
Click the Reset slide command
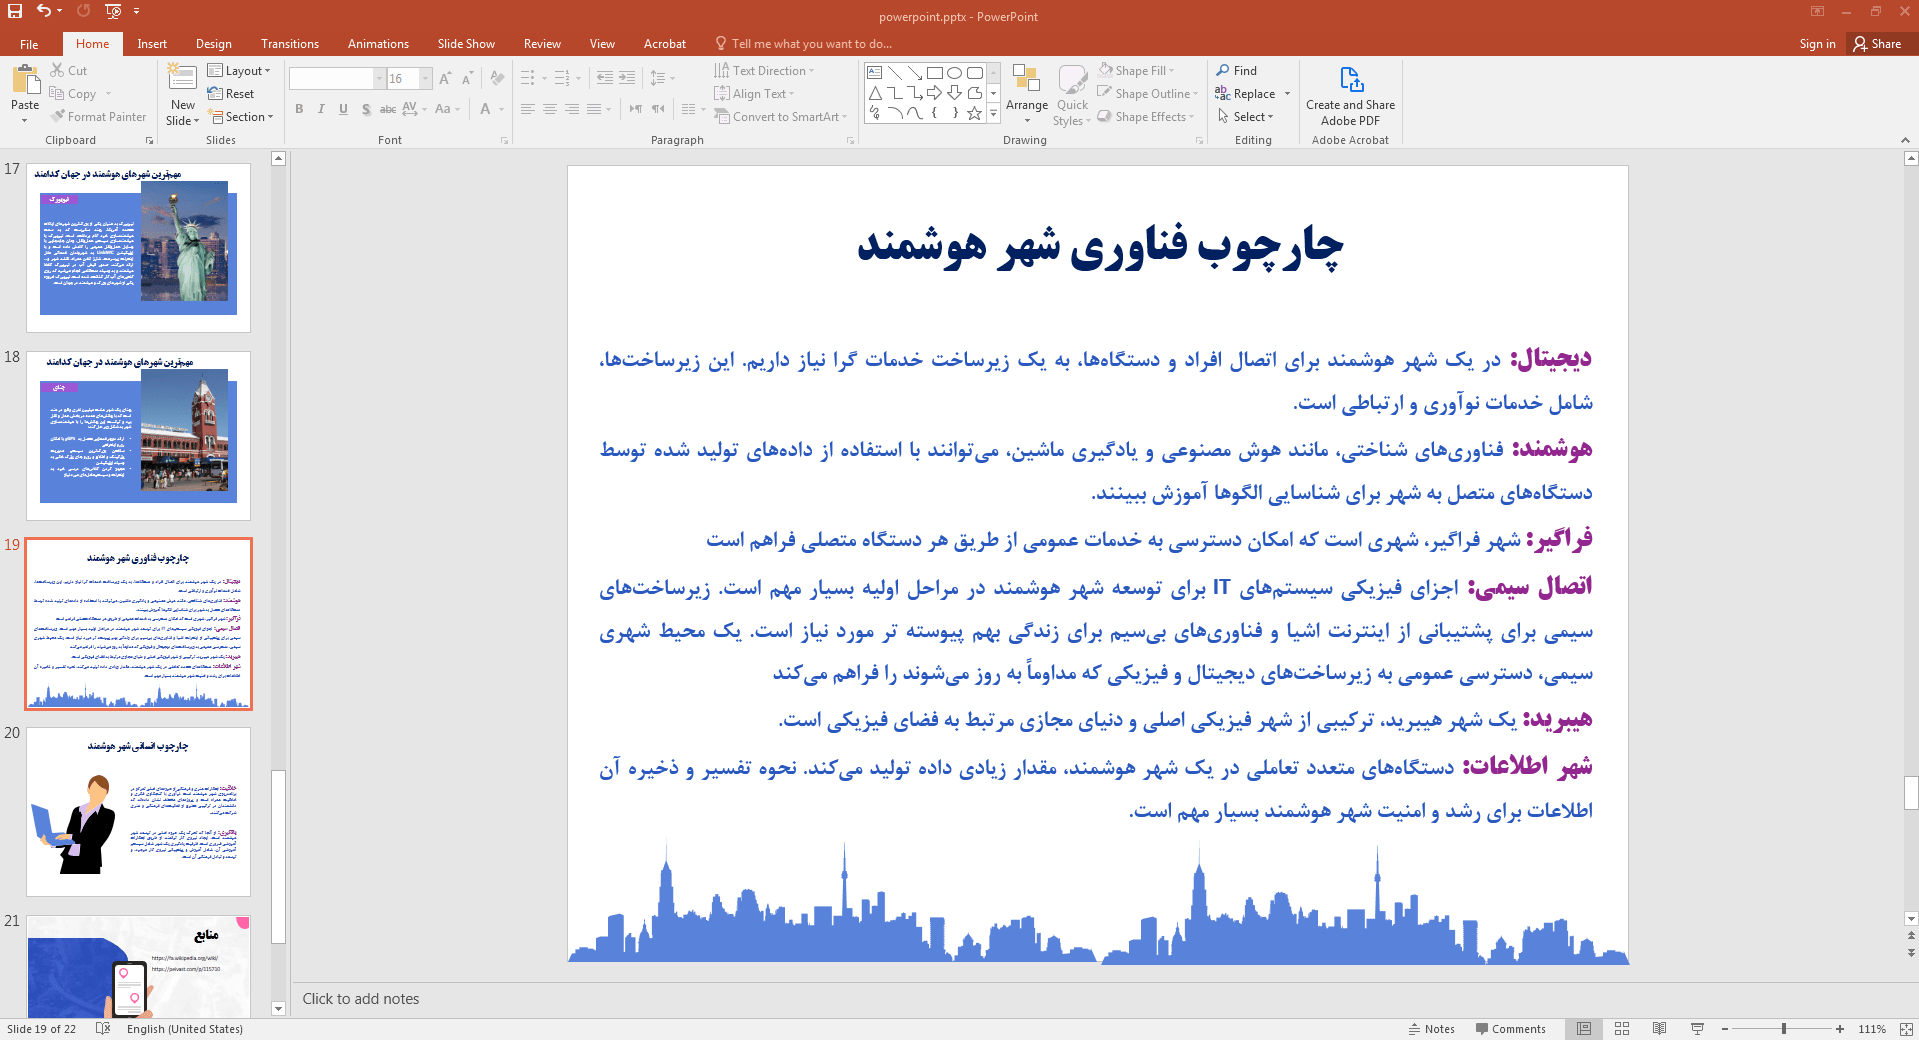click(231, 94)
